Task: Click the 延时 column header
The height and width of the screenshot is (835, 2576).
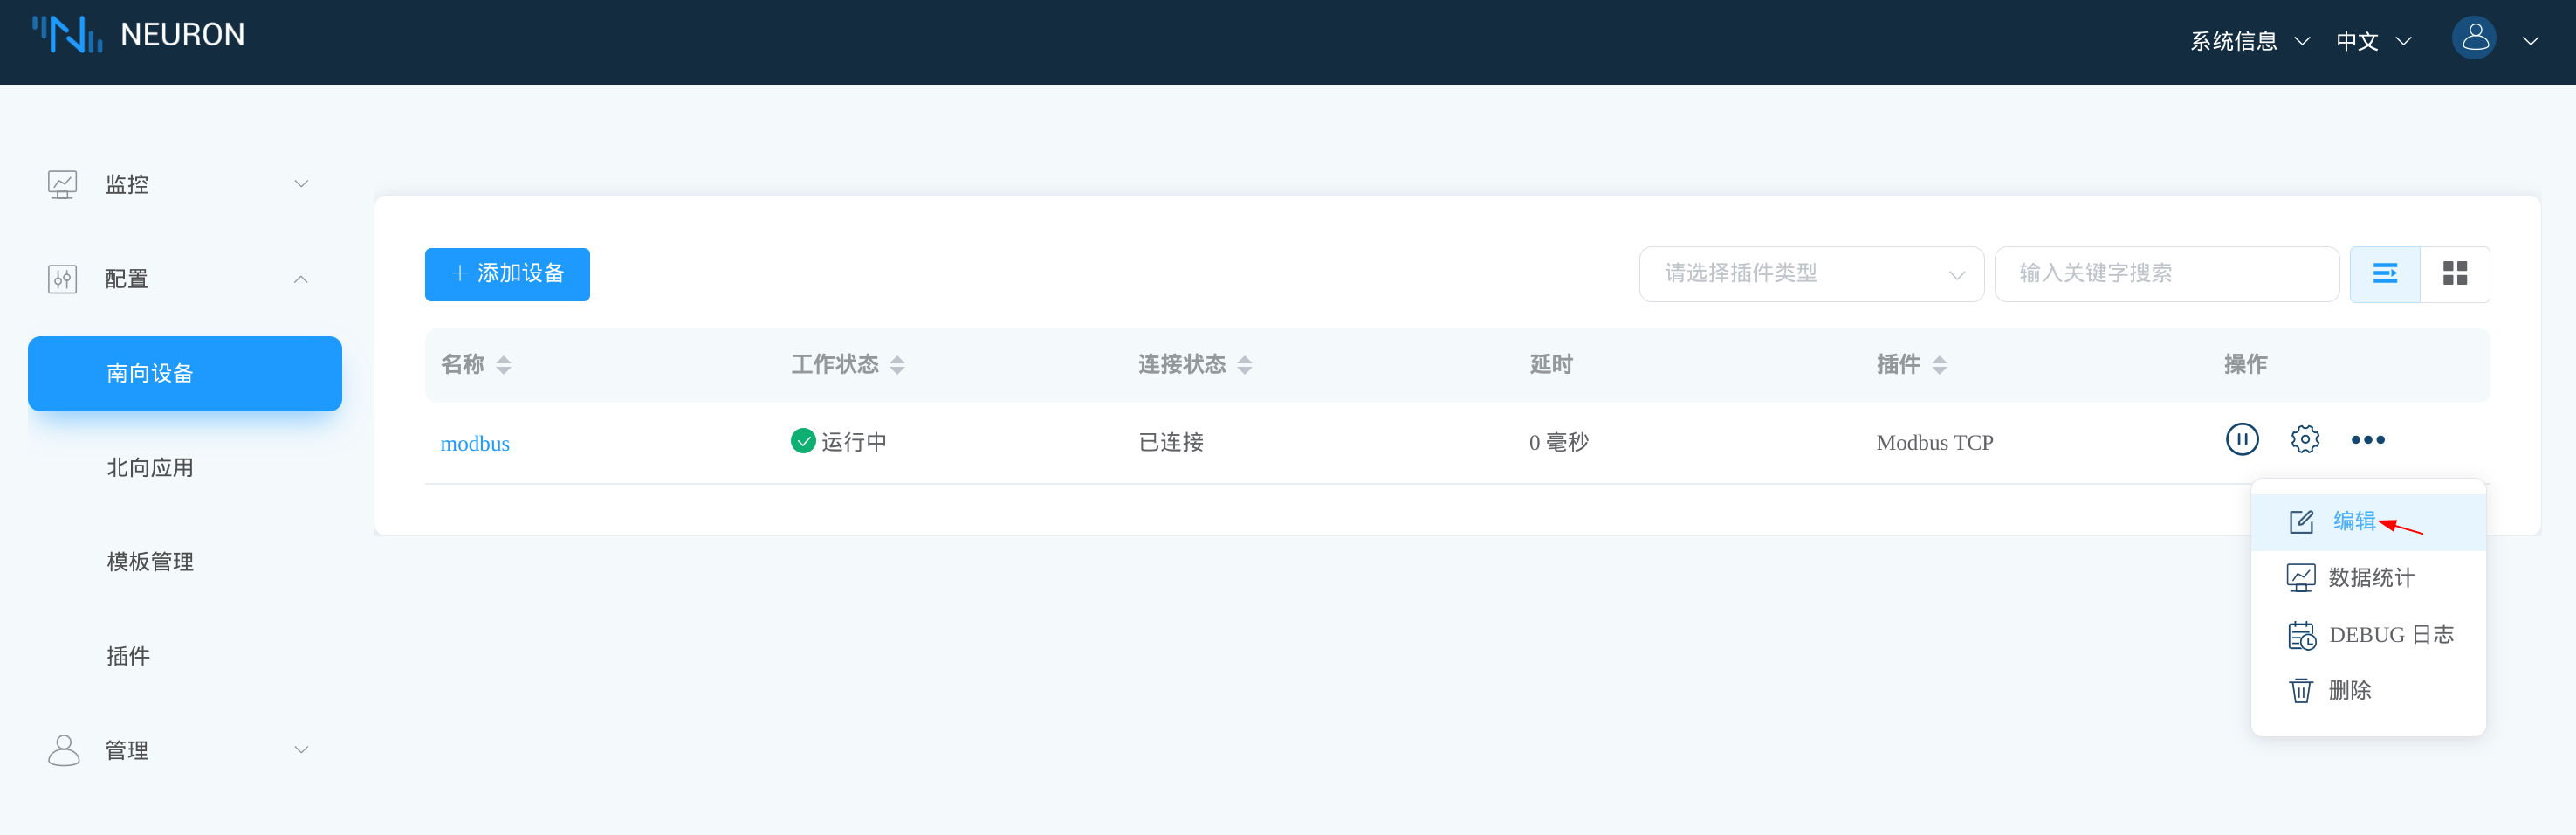Action: point(1551,364)
